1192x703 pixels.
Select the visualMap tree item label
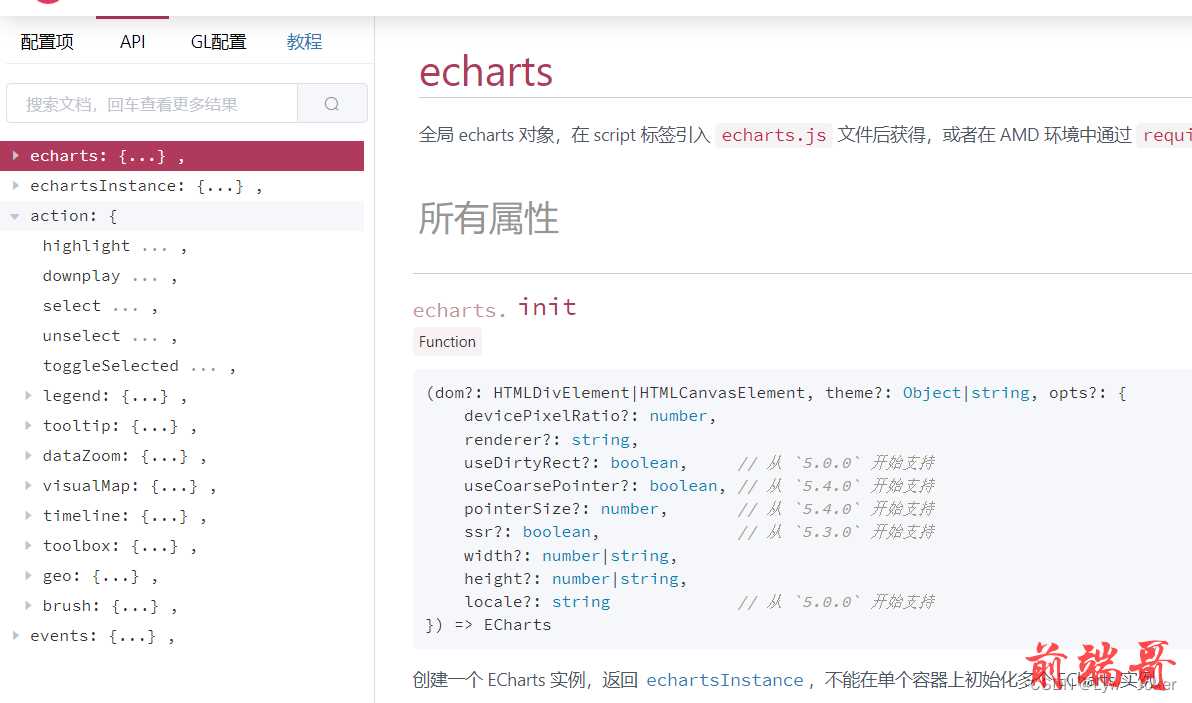coord(129,486)
